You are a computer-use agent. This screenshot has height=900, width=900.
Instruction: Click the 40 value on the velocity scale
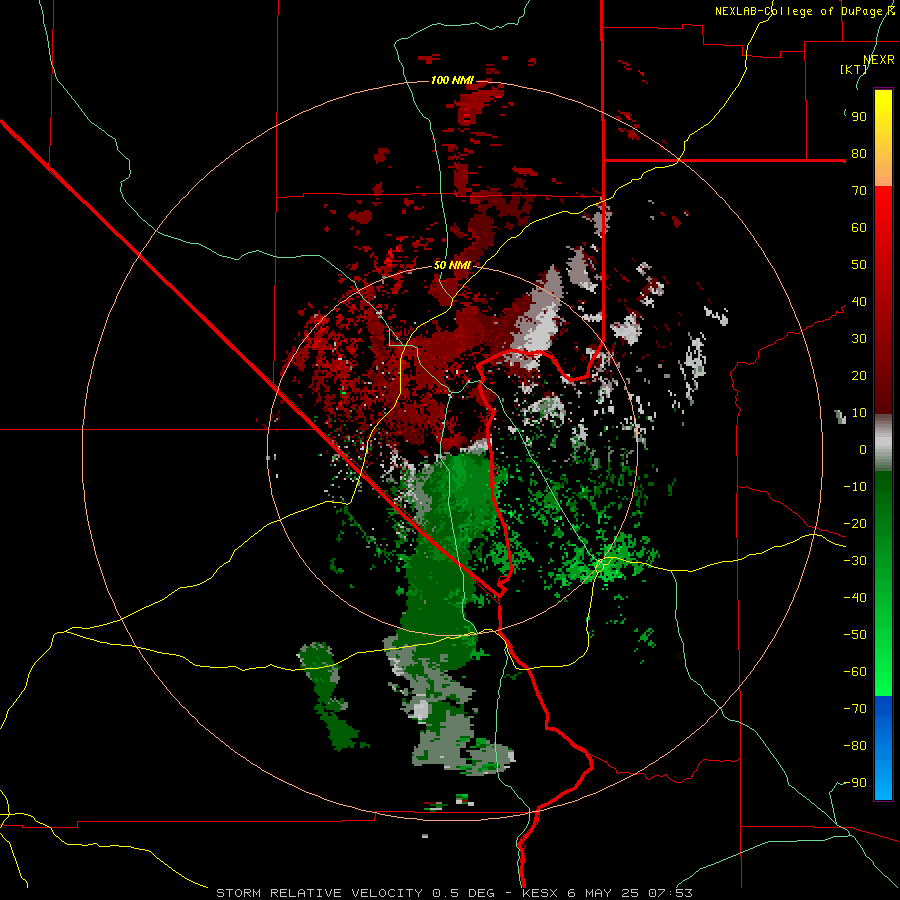point(859,302)
